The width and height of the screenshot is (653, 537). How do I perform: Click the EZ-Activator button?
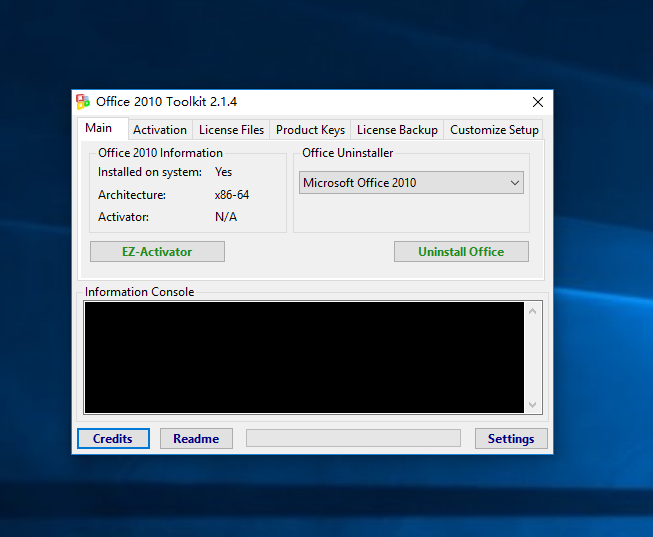(157, 252)
